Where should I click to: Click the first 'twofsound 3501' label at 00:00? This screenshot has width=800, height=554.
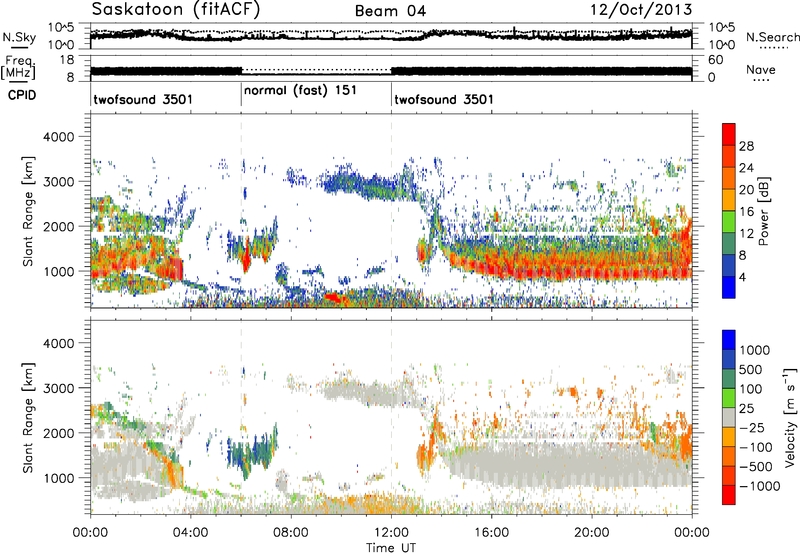[143, 99]
